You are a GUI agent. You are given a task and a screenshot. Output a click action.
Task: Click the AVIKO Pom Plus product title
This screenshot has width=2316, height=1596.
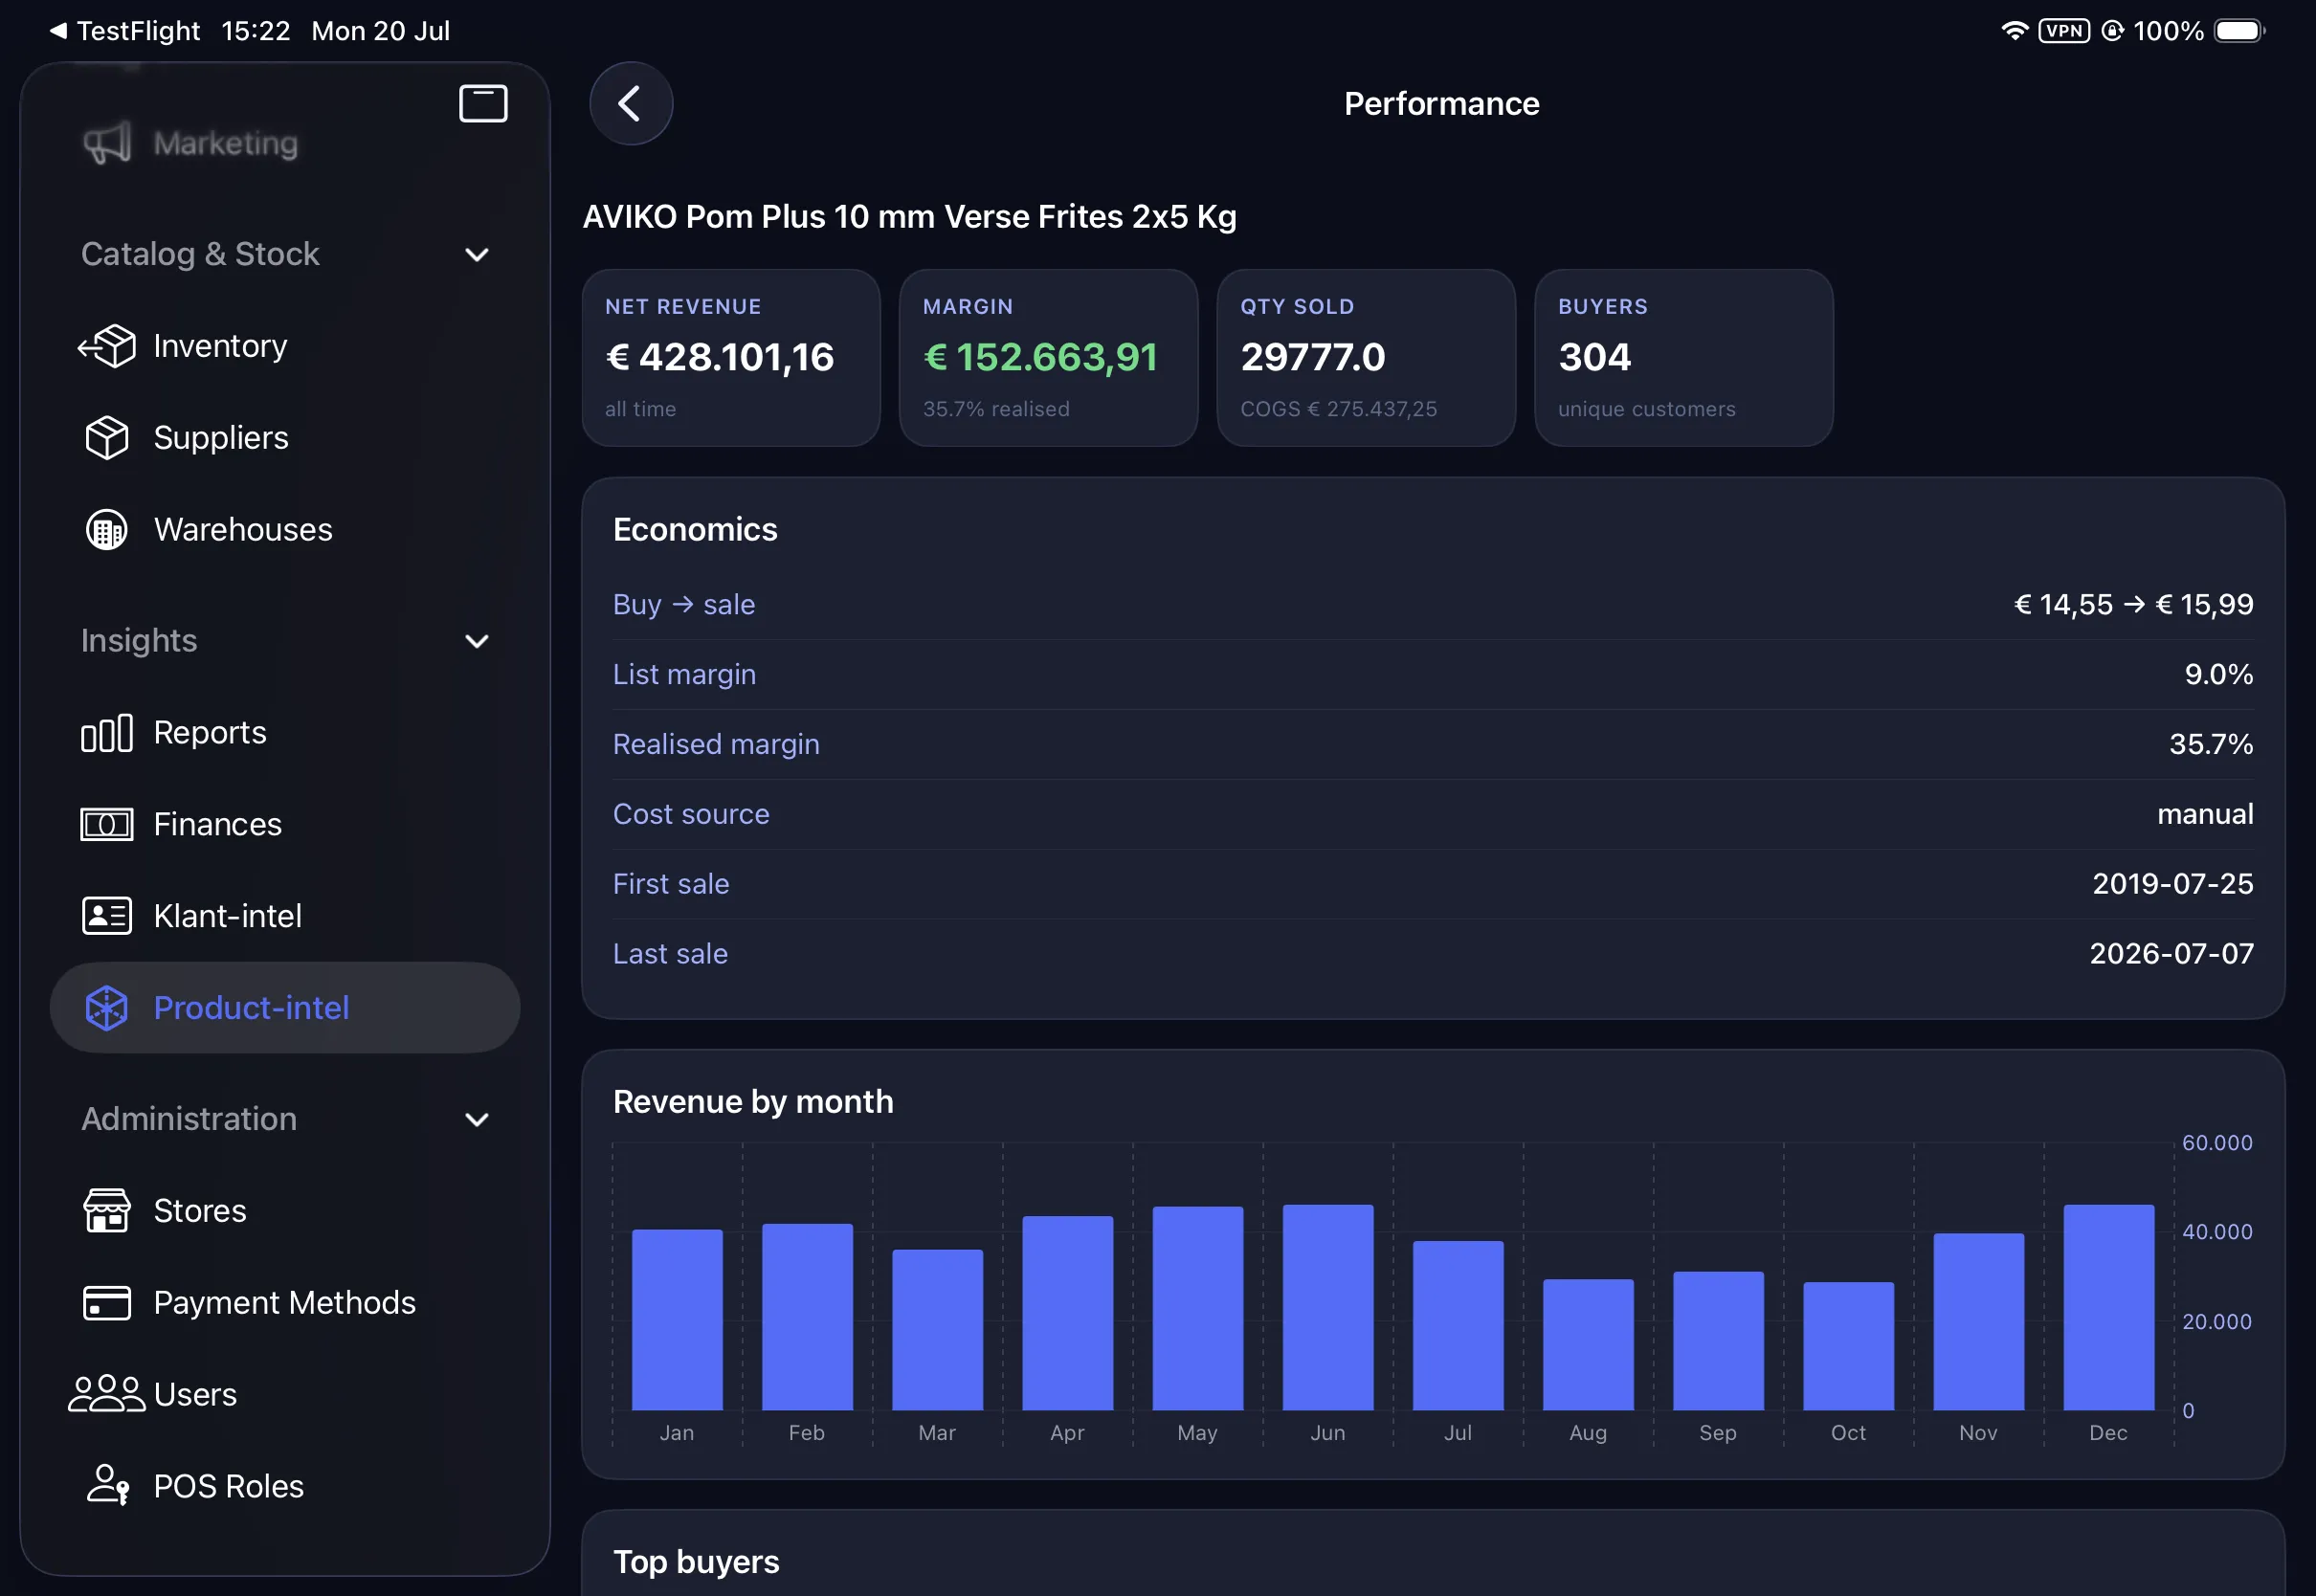pos(910,217)
